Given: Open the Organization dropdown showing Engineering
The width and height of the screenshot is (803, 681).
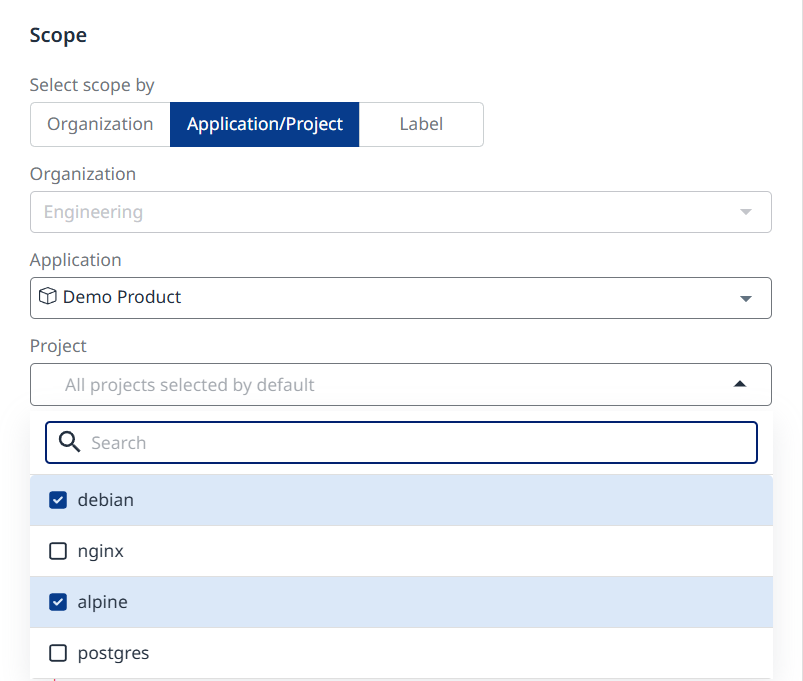Looking at the screenshot, I should (400, 212).
